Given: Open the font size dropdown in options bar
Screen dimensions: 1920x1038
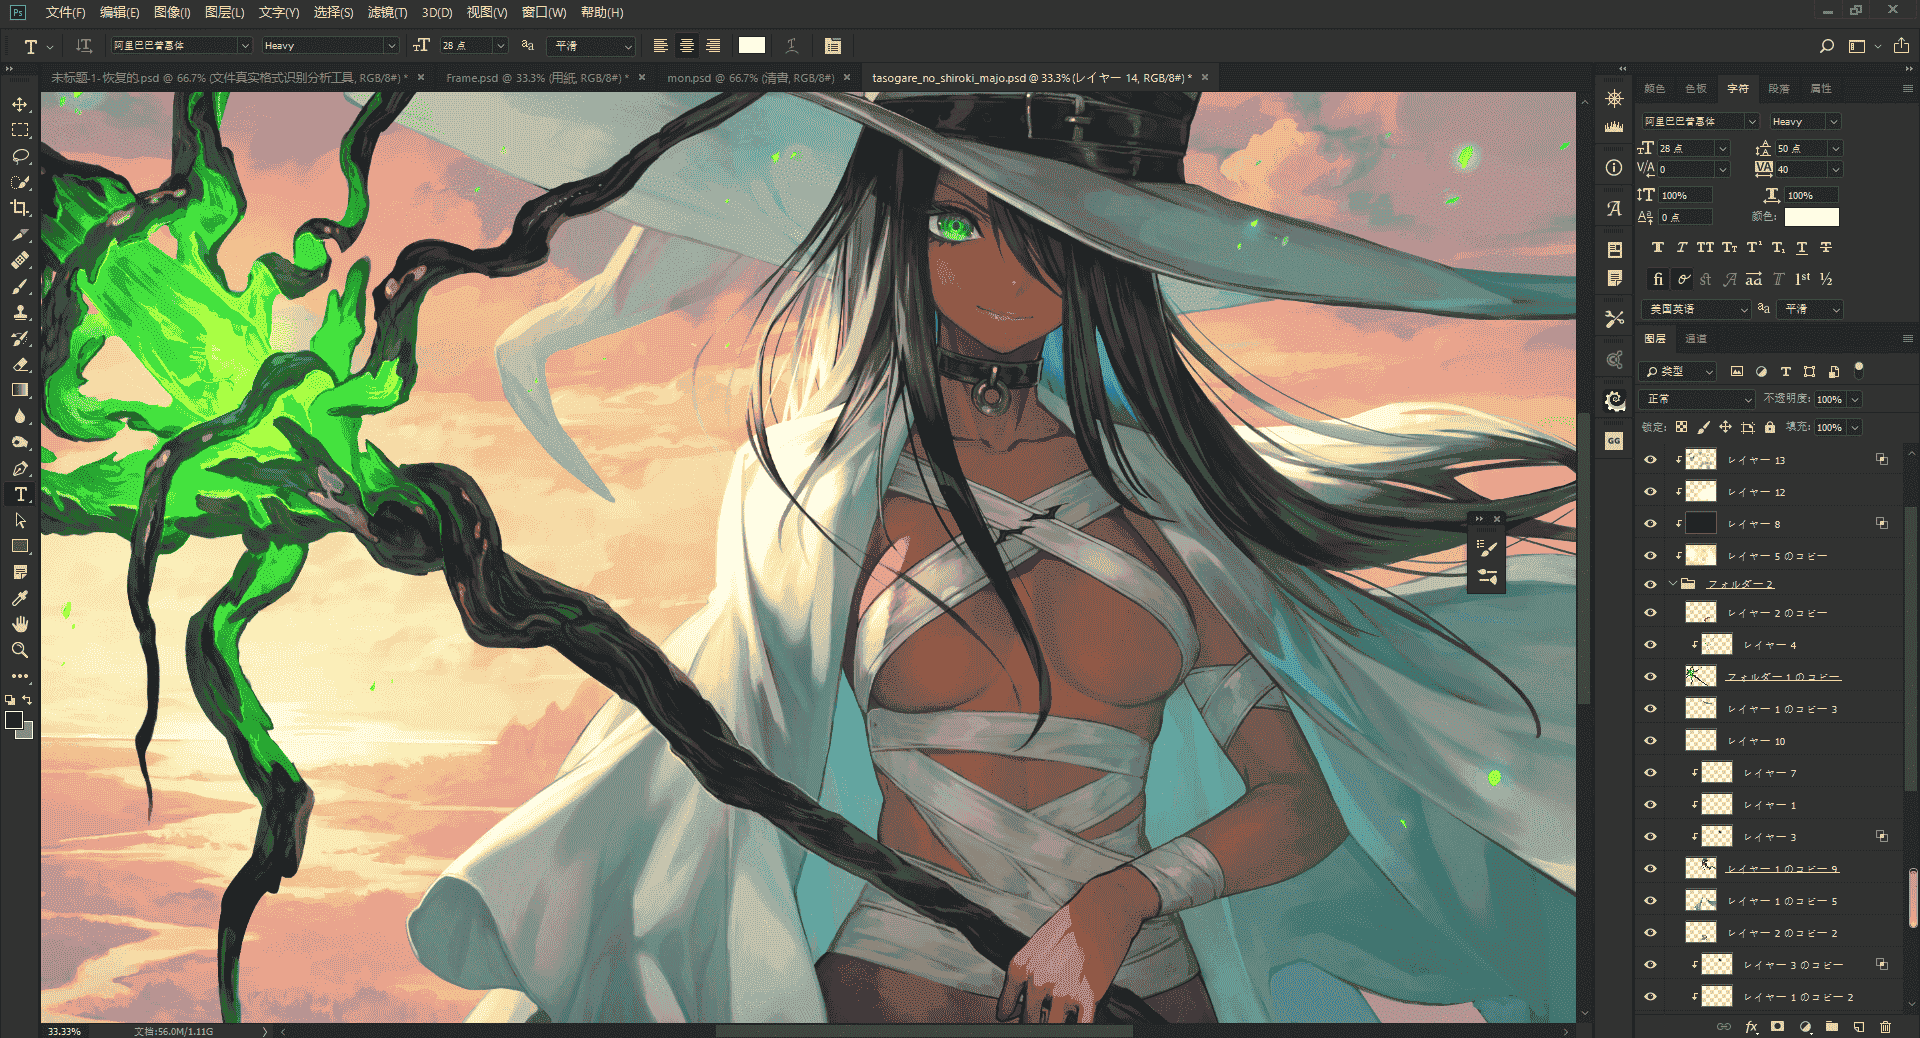Looking at the screenshot, I should pyautogui.click(x=501, y=46).
